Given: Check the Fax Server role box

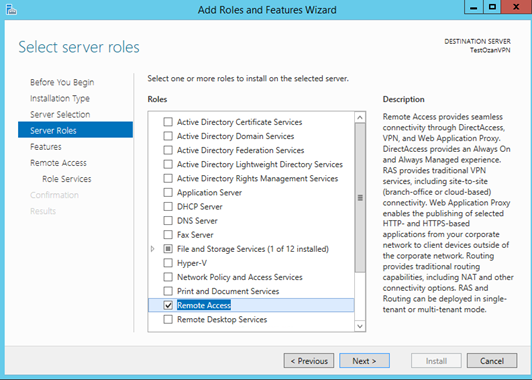Looking at the screenshot, I should click(168, 234).
